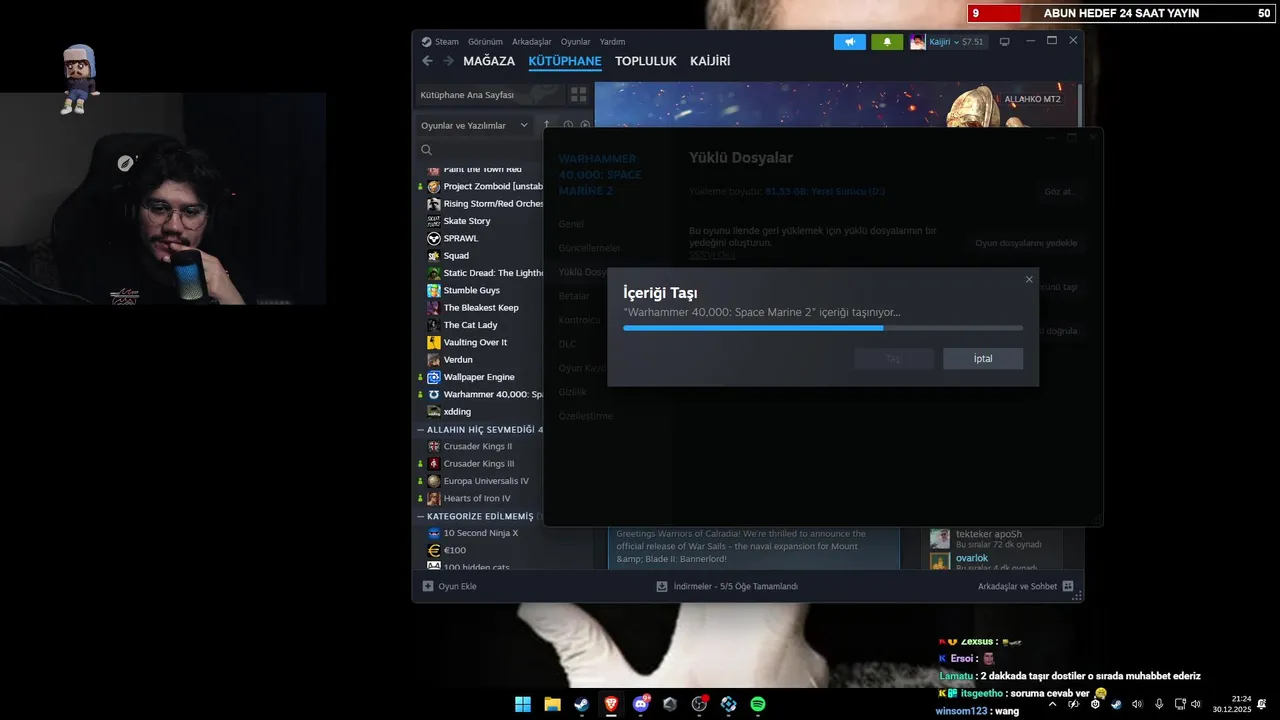The height and width of the screenshot is (720, 1280).
Task: Open the TOPLULUK tab
Action: coord(646,61)
